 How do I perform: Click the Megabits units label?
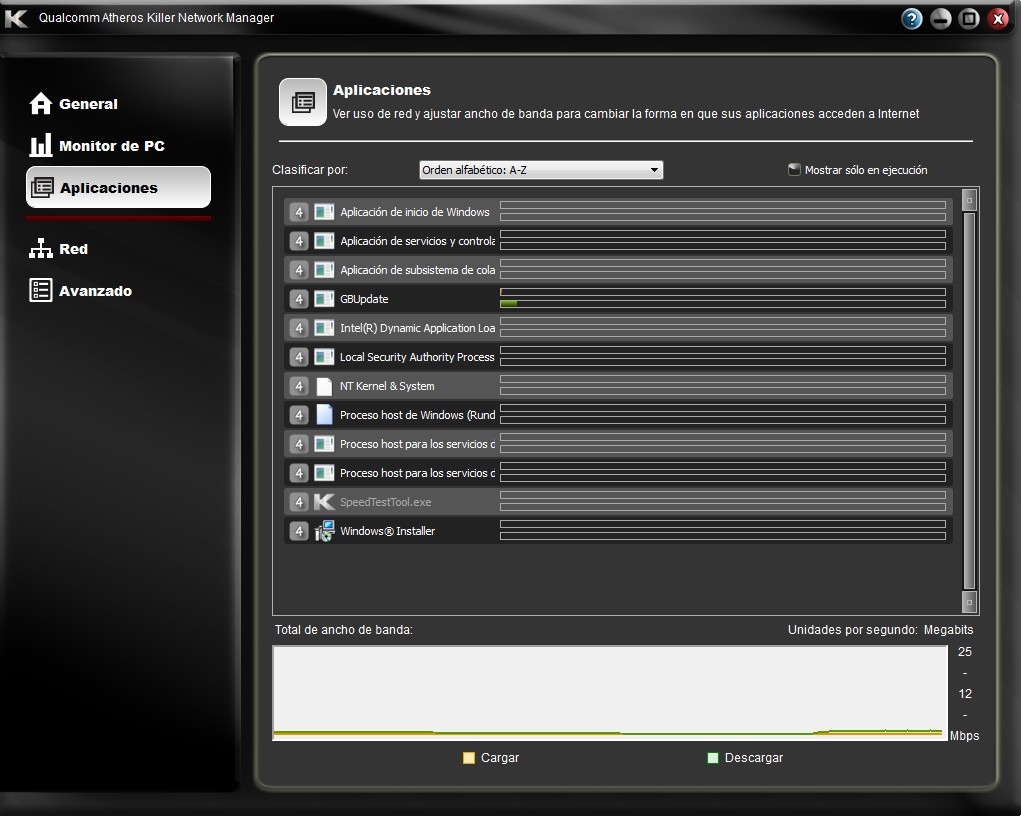(x=948, y=630)
